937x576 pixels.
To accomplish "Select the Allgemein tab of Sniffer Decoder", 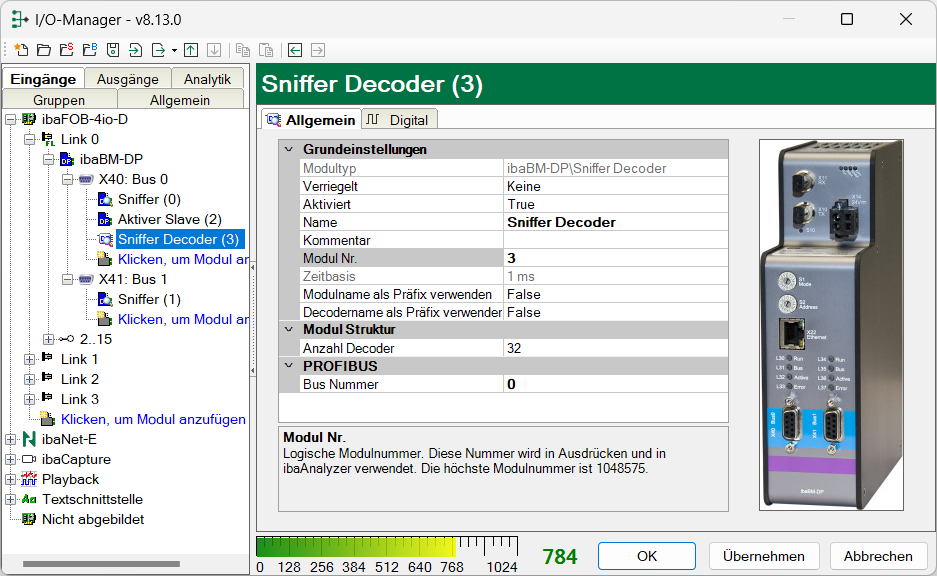I will 311,120.
